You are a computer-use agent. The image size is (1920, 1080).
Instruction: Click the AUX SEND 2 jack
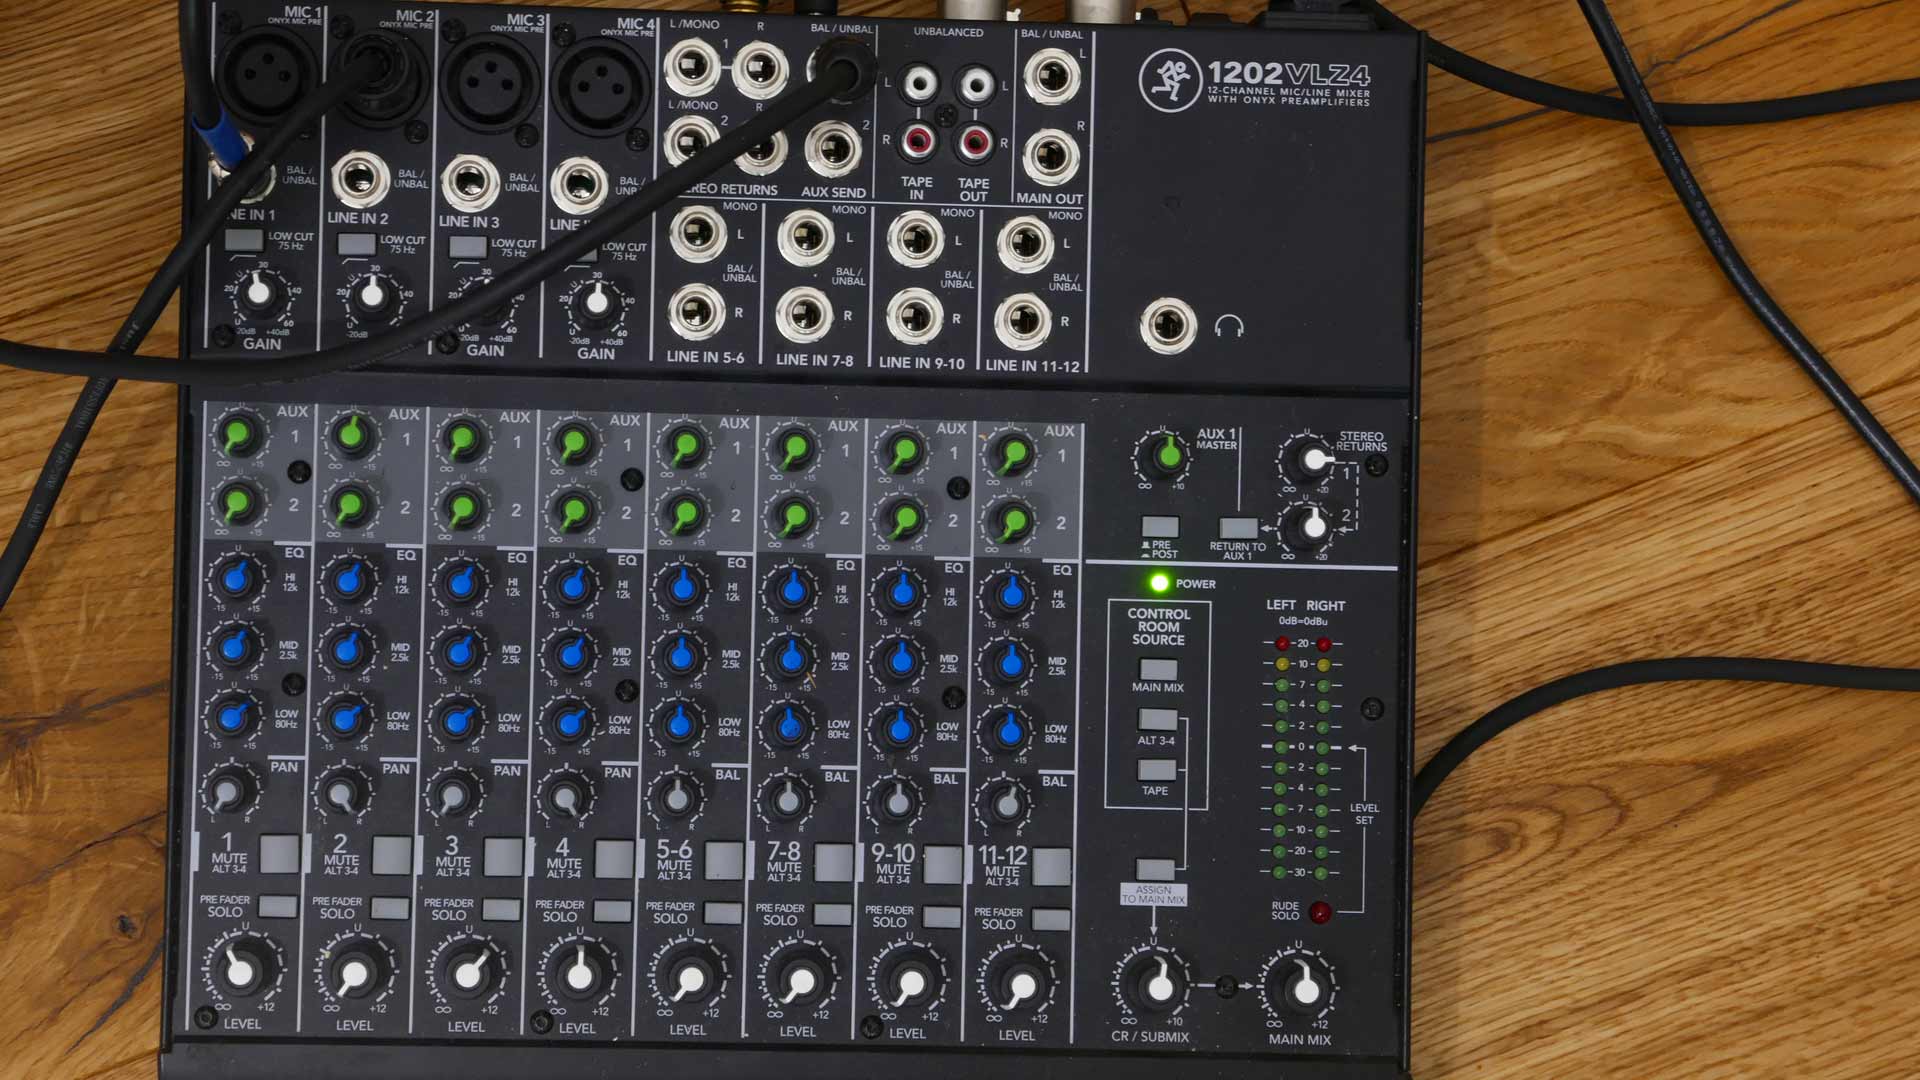point(833,149)
